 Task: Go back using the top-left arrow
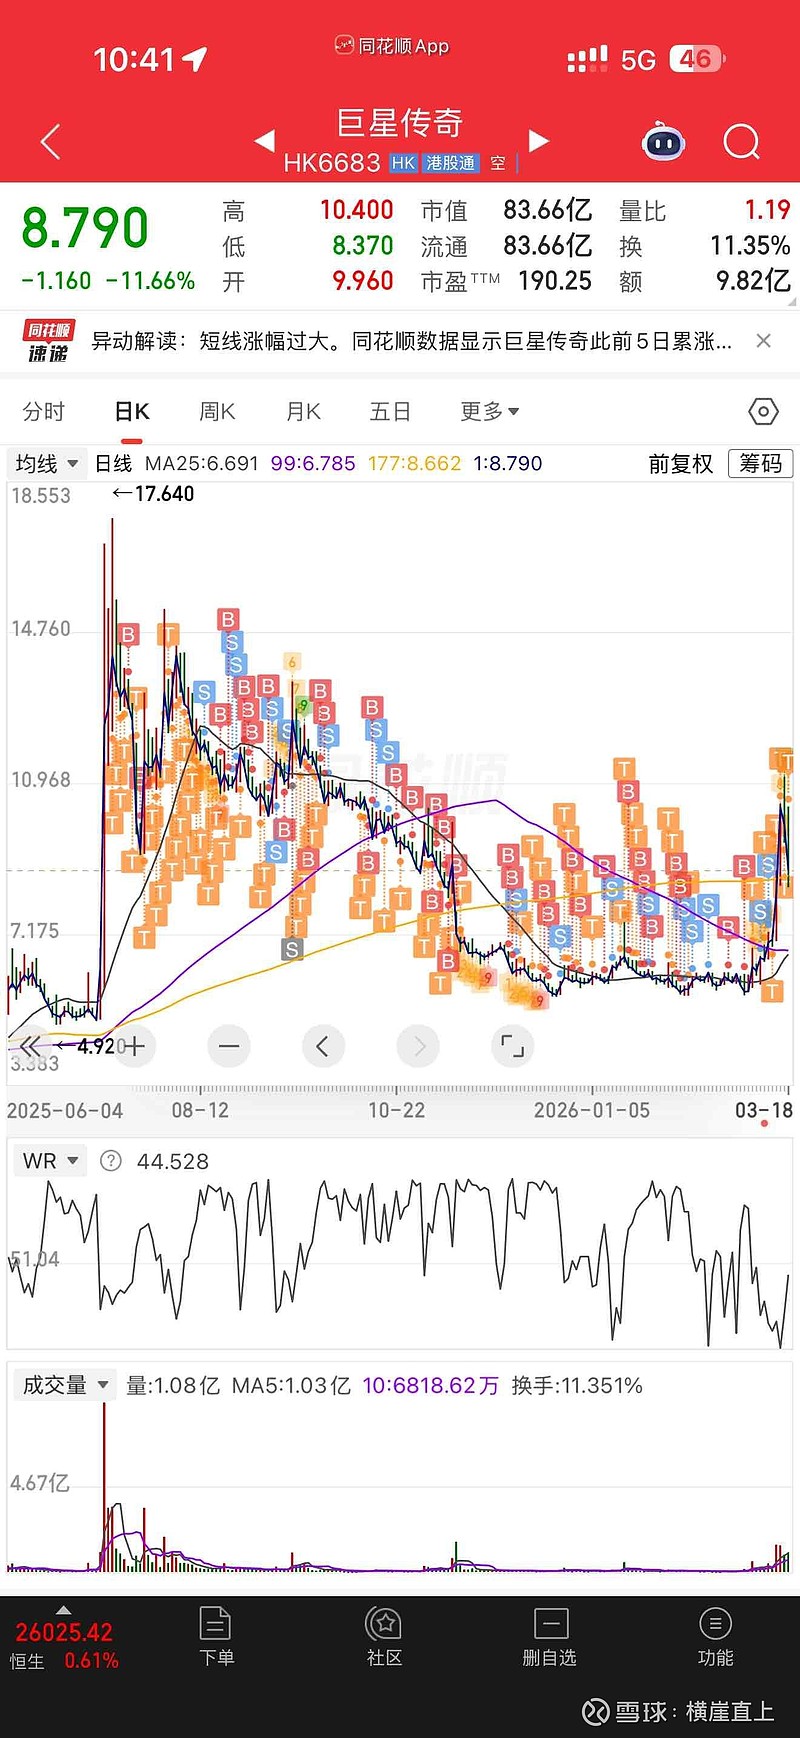click(x=51, y=142)
